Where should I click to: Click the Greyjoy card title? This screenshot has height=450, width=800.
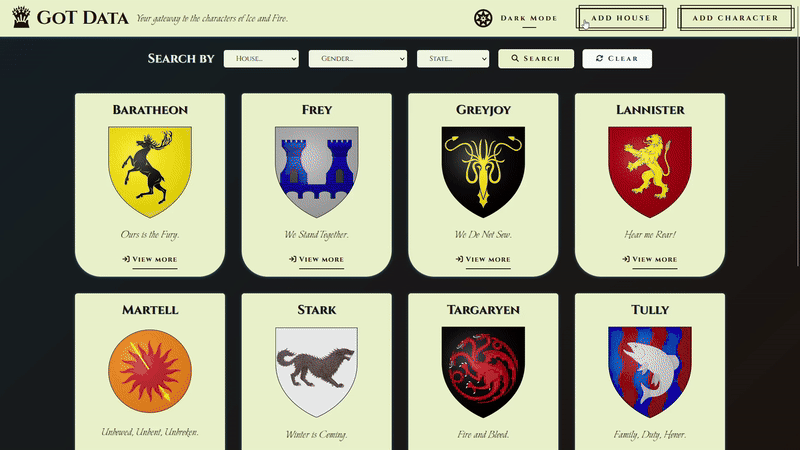pyautogui.click(x=483, y=110)
